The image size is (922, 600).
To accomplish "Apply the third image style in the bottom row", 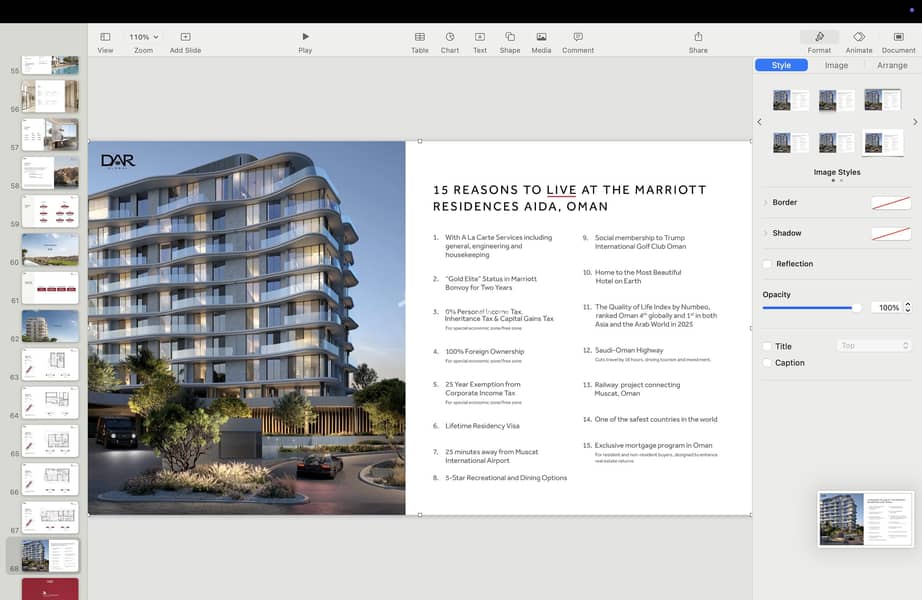I will pyautogui.click(x=883, y=143).
